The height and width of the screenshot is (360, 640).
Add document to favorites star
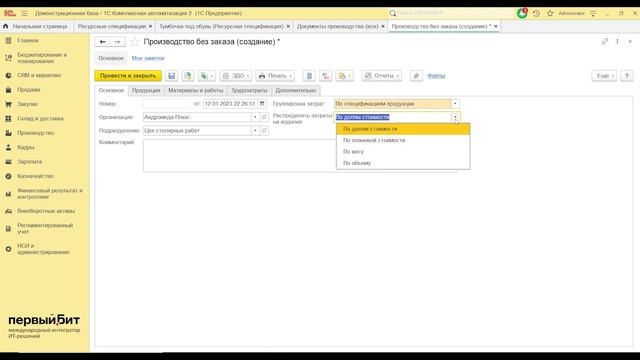click(x=135, y=42)
